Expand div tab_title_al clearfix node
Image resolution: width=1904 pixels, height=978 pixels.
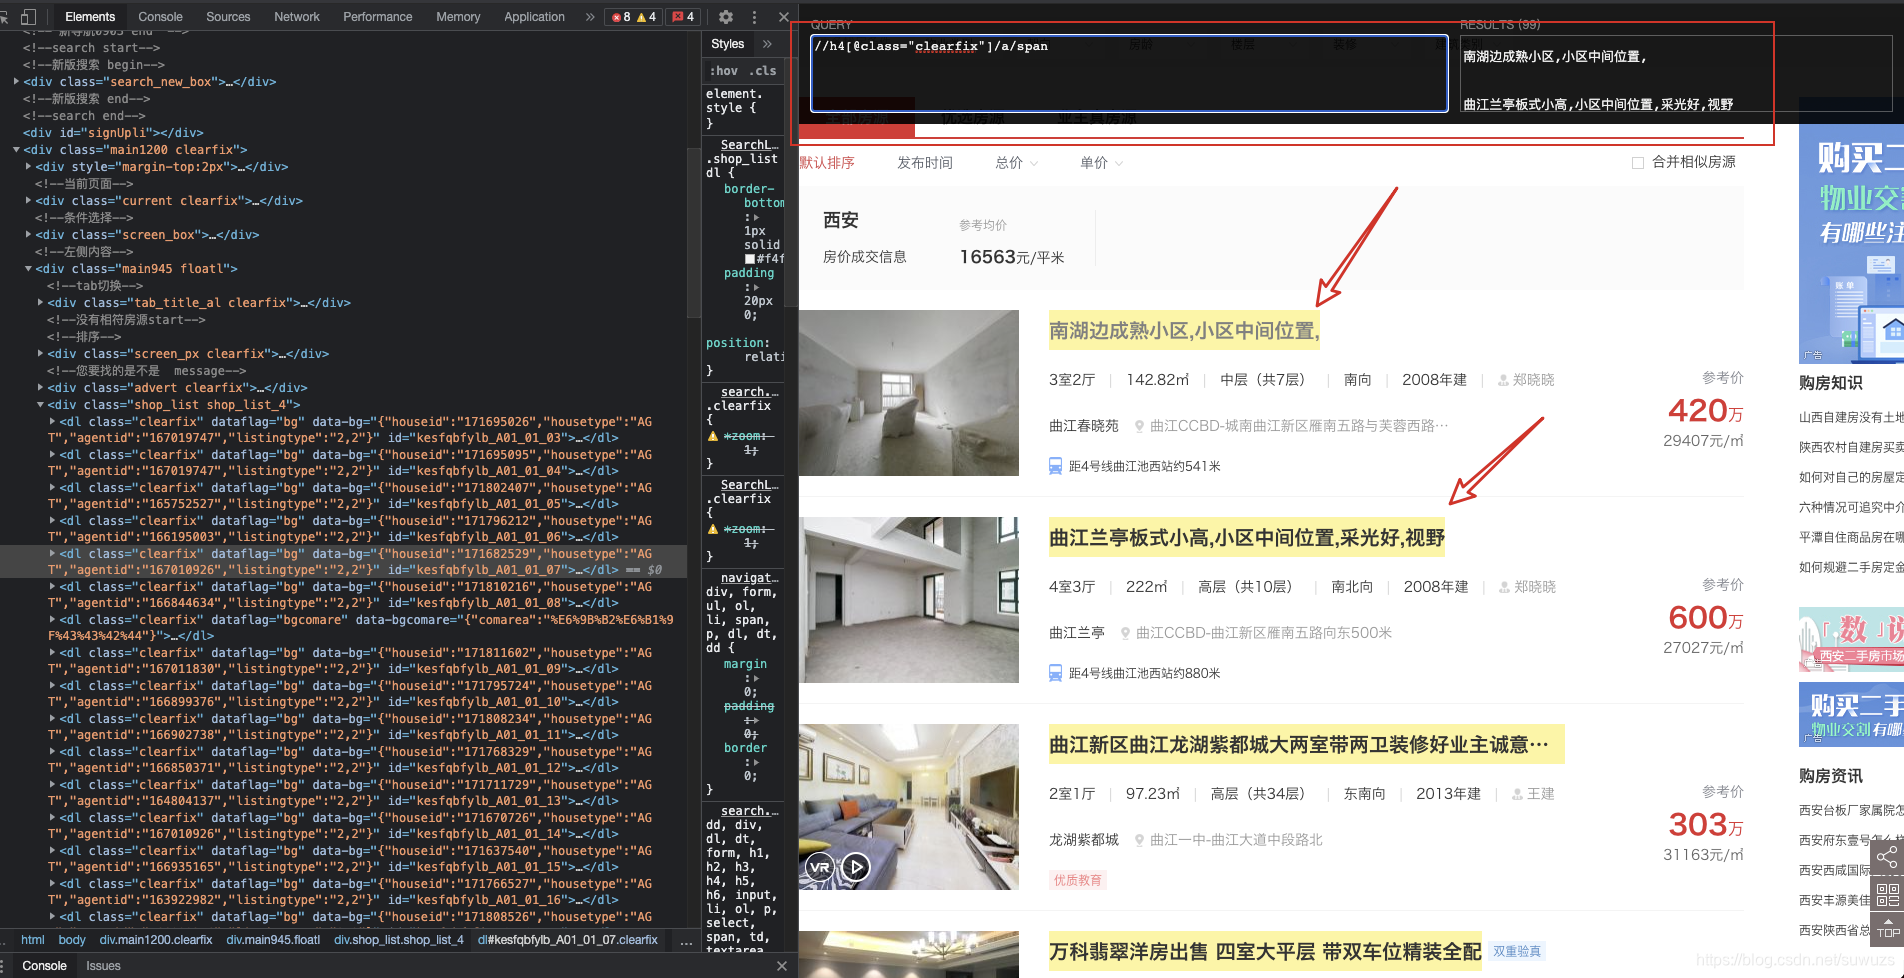40,303
